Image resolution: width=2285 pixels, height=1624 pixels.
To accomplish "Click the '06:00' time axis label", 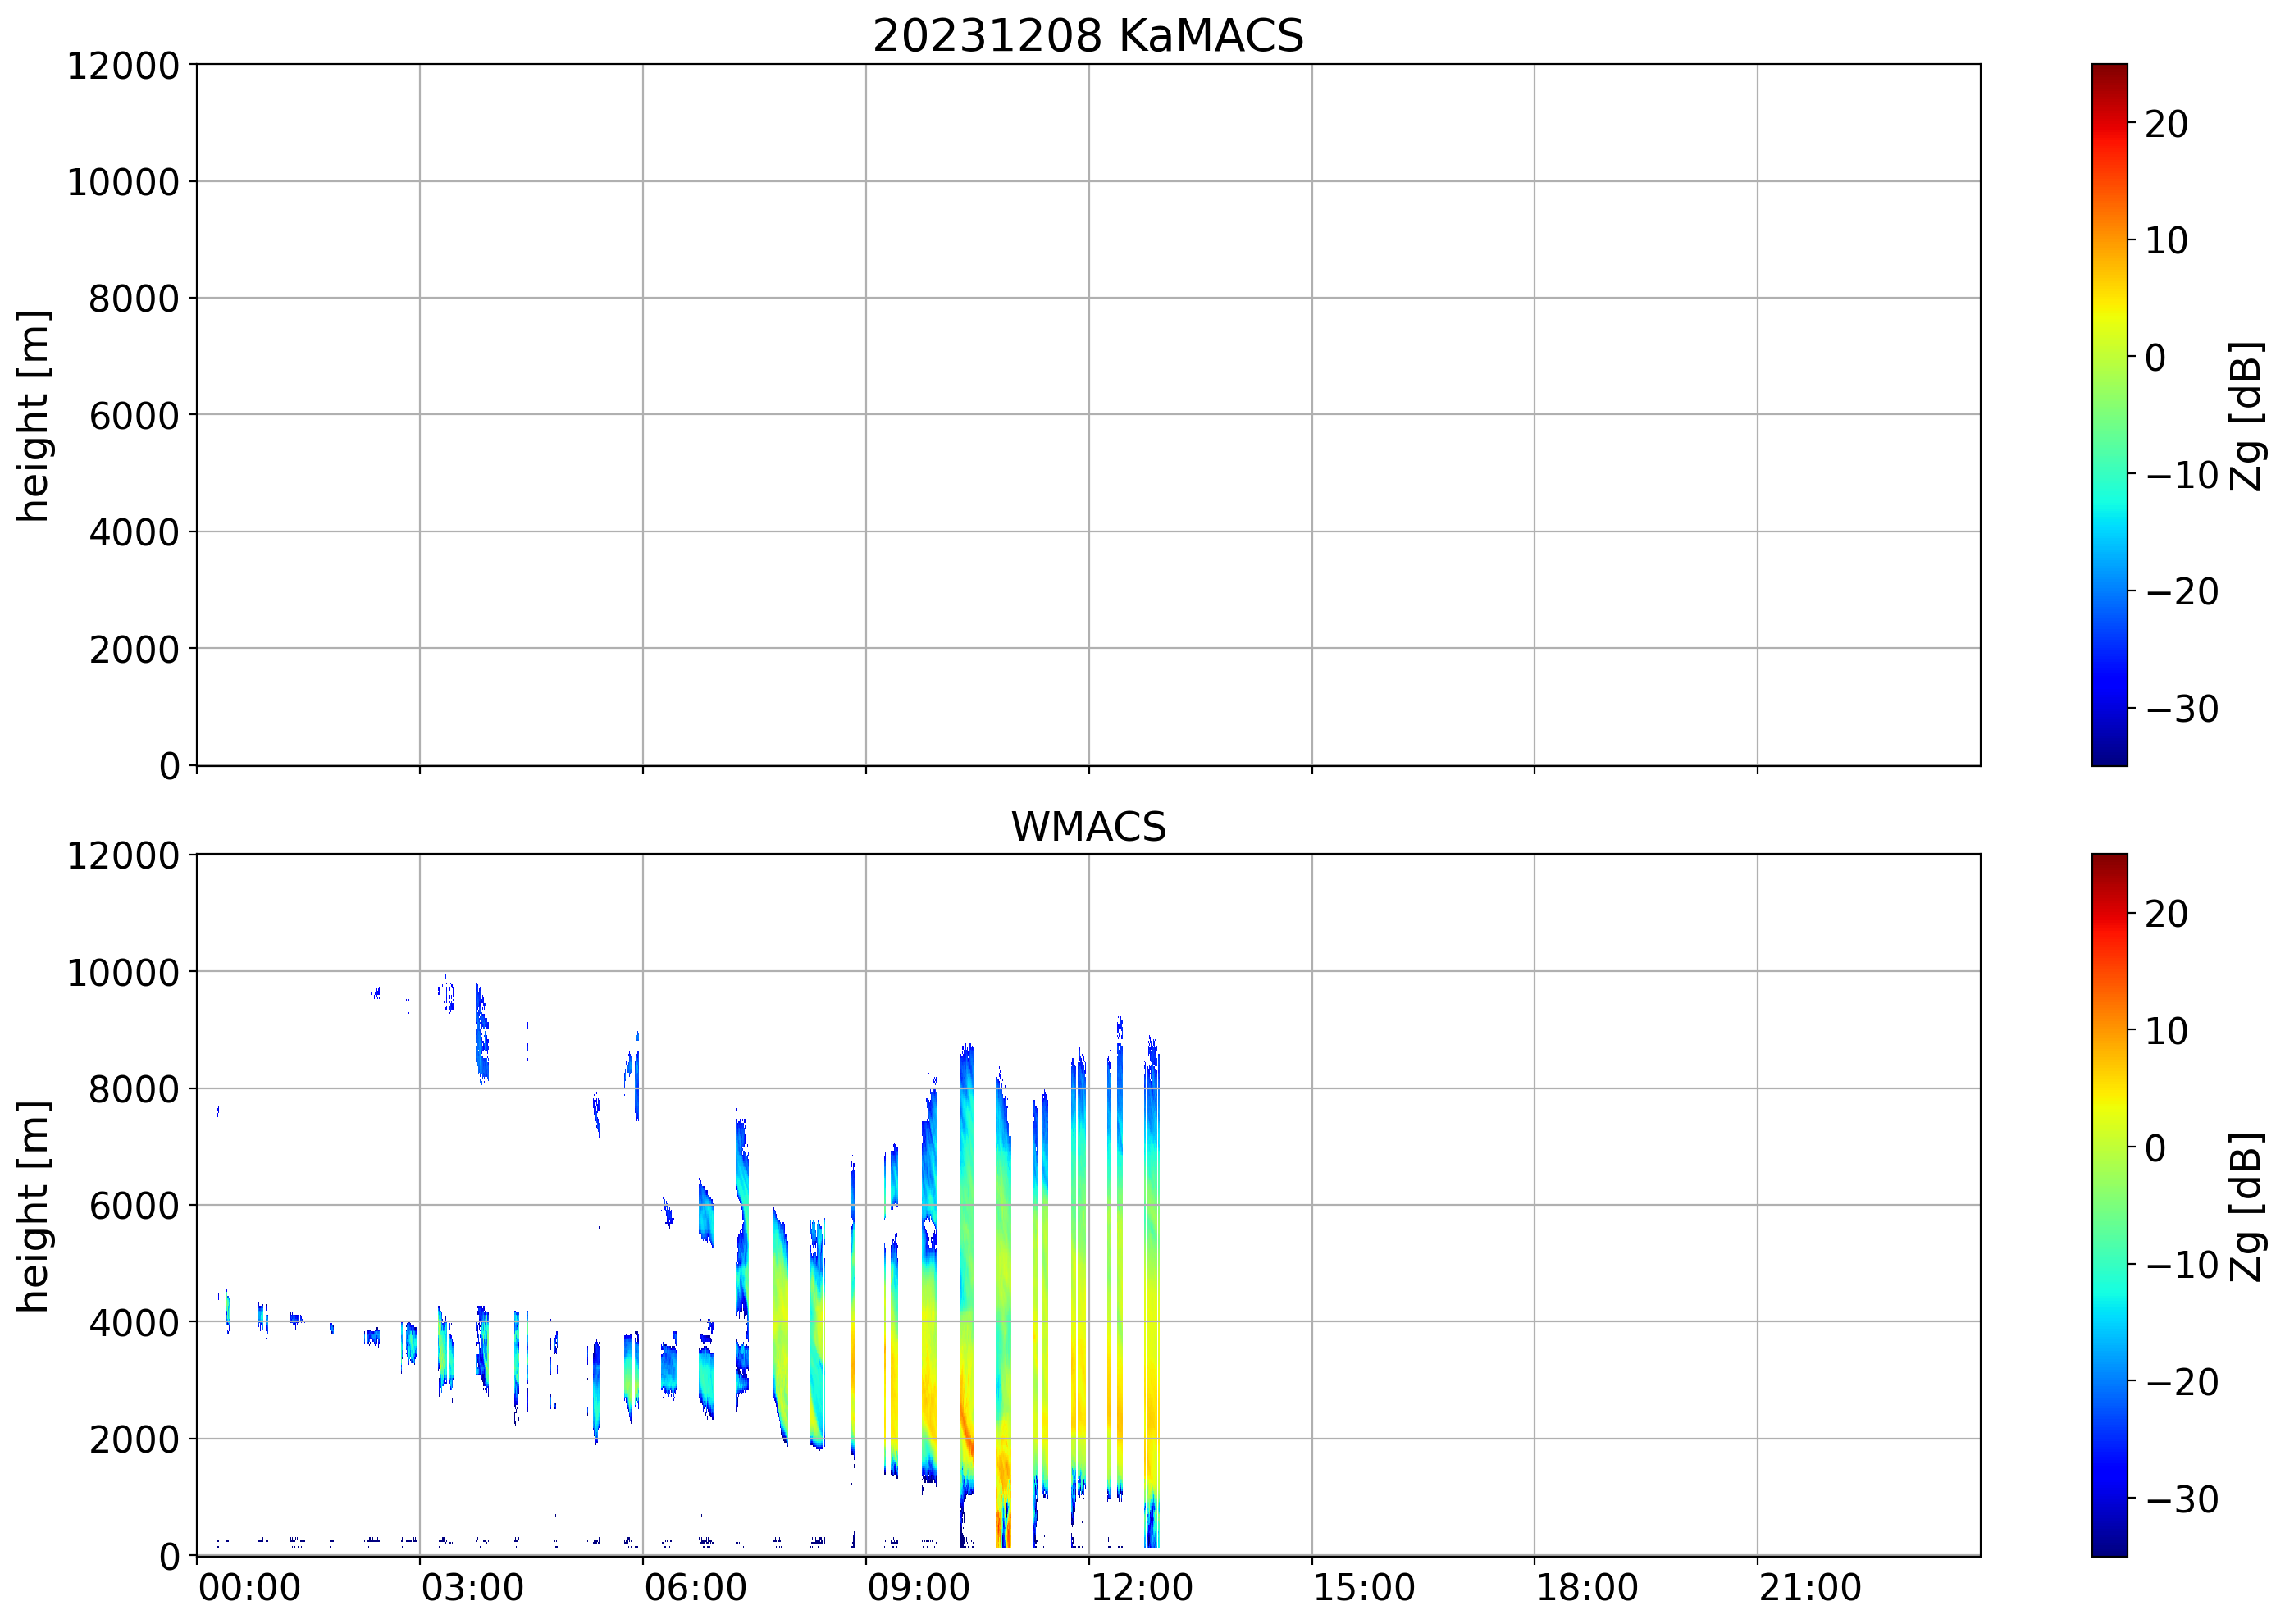I will point(695,1587).
